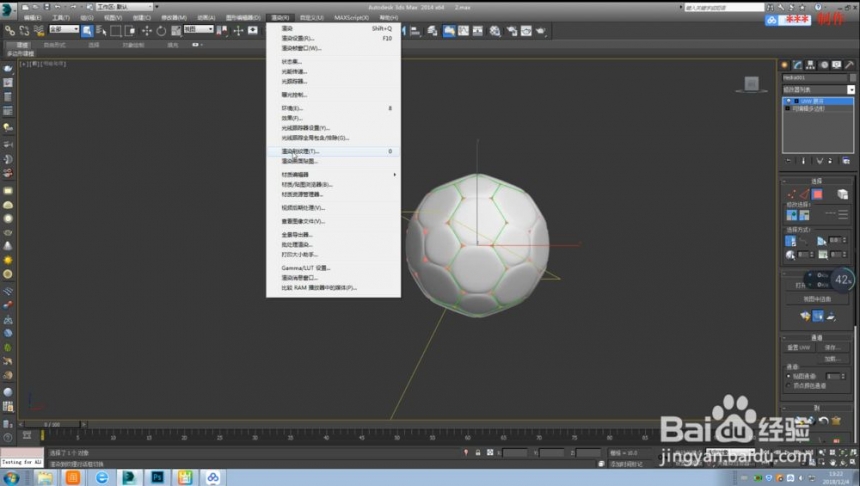Screen dimensions: 860x486
Task: Click Configure Modifier Sets icon below stack
Action: (x=846, y=161)
